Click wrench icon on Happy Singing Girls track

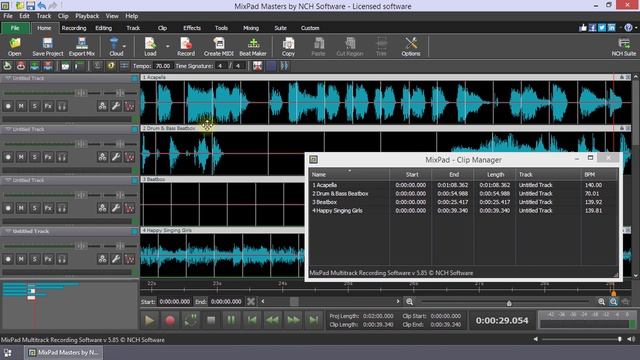tap(116, 259)
